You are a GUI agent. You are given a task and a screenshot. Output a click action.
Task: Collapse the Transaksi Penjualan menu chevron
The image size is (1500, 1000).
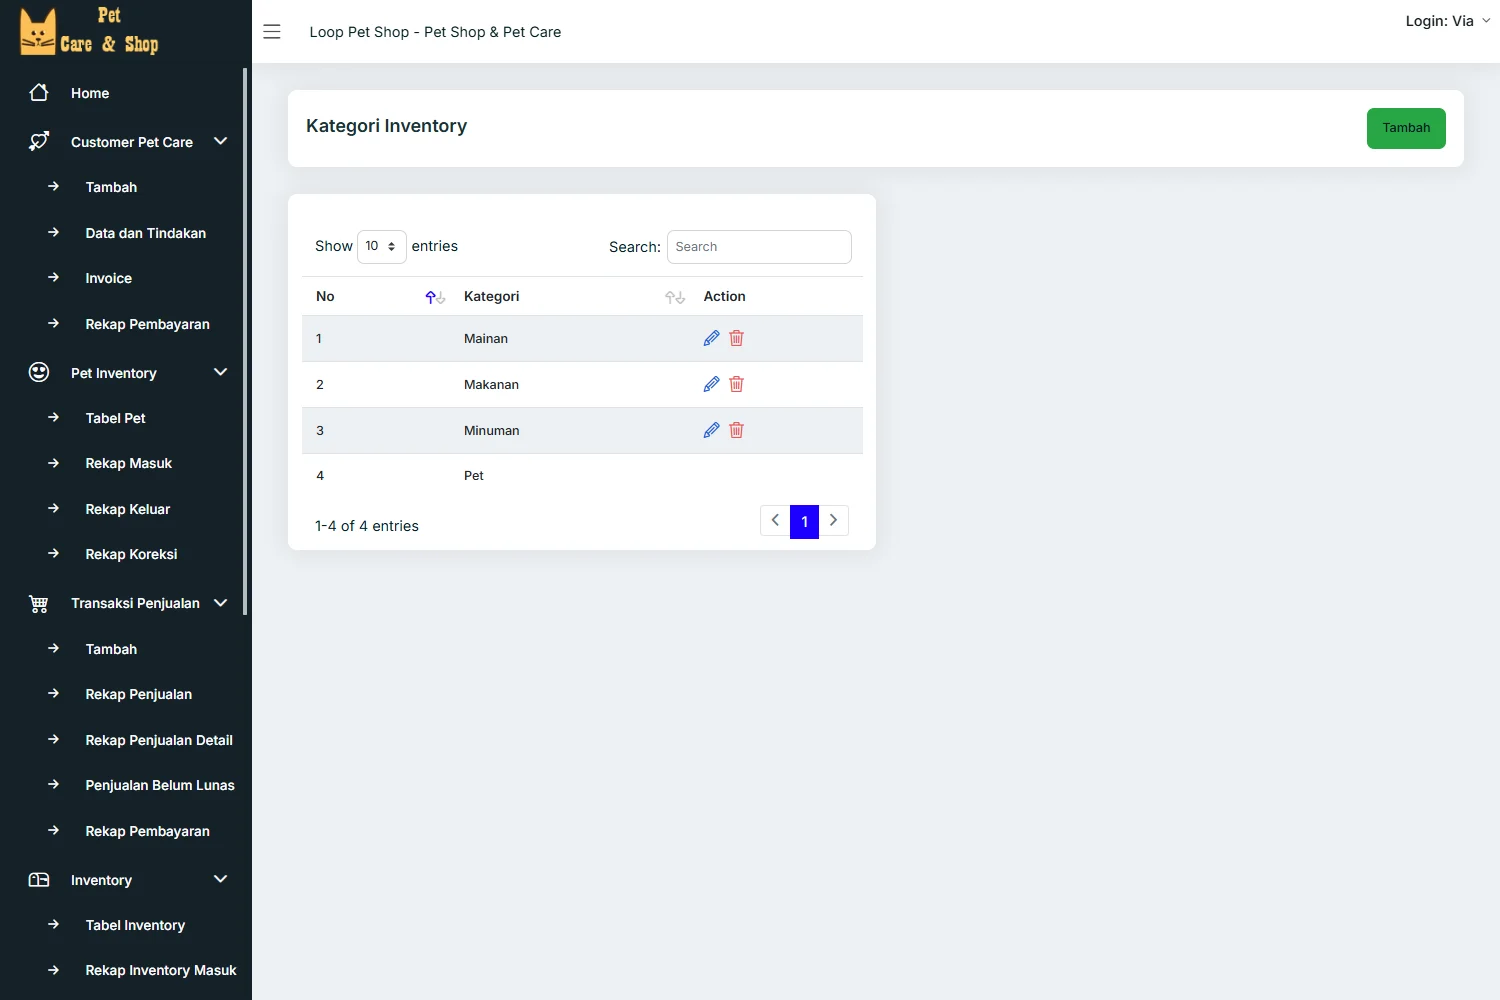click(x=221, y=602)
